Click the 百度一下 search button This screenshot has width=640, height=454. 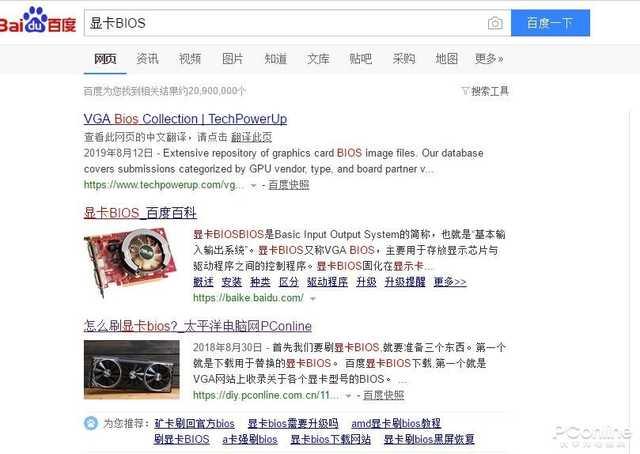[550, 23]
